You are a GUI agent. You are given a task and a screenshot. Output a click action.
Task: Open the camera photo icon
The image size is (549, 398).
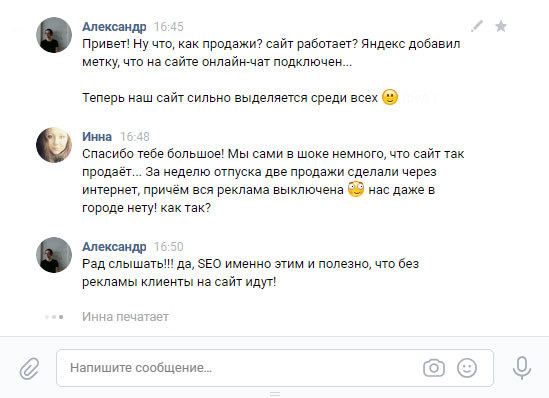pos(434,368)
